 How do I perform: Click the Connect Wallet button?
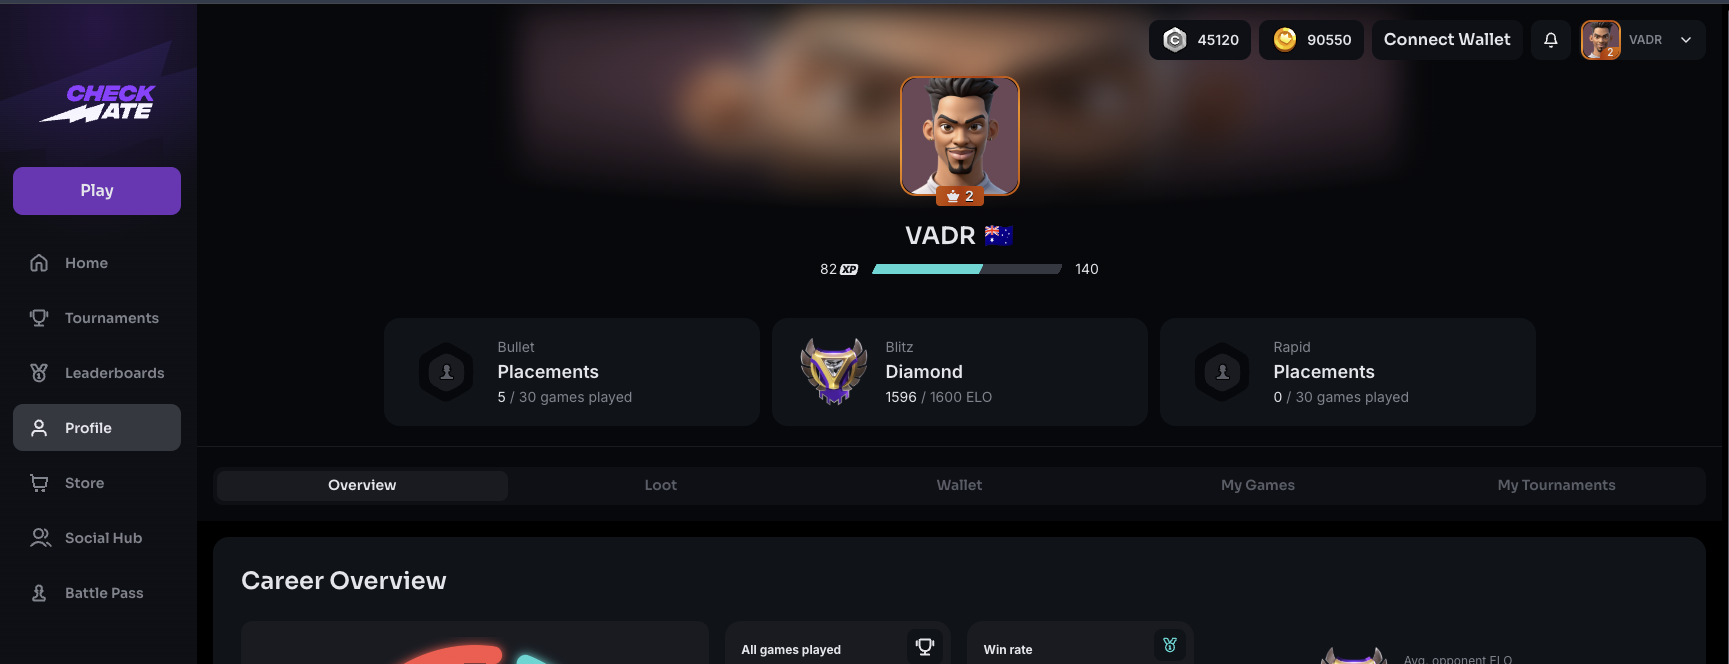click(x=1447, y=40)
